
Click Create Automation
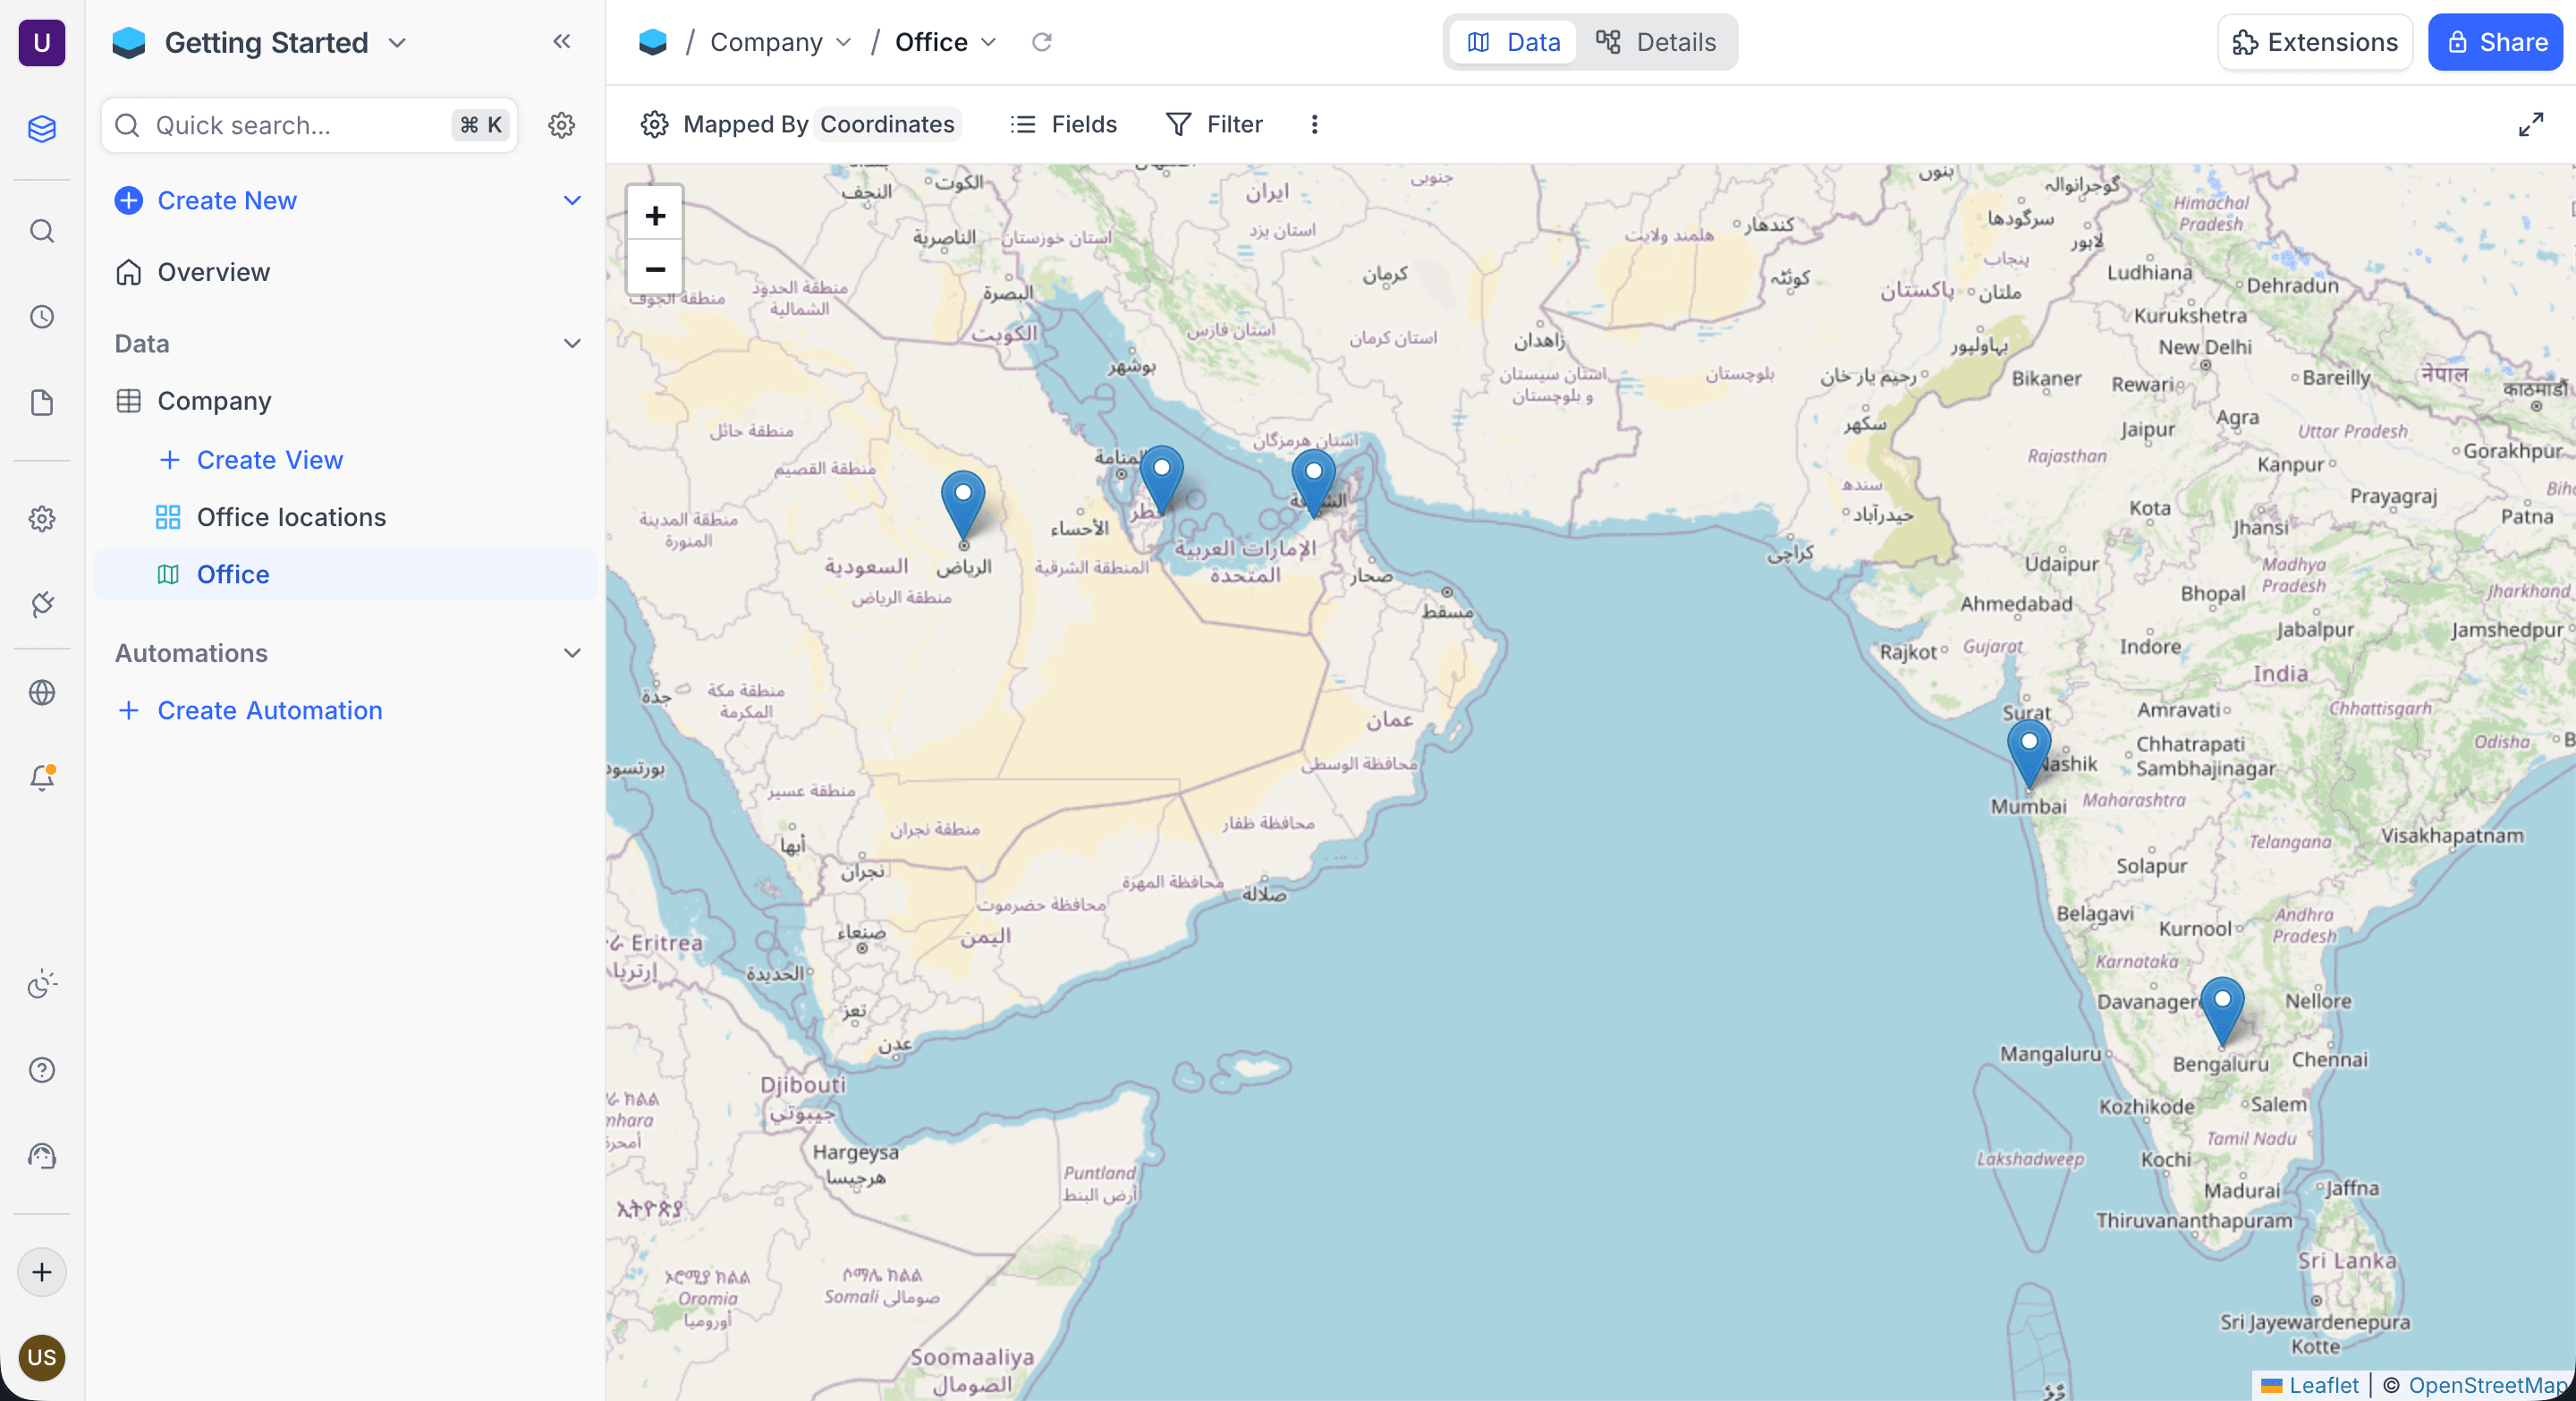pyautogui.click(x=249, y=710)
